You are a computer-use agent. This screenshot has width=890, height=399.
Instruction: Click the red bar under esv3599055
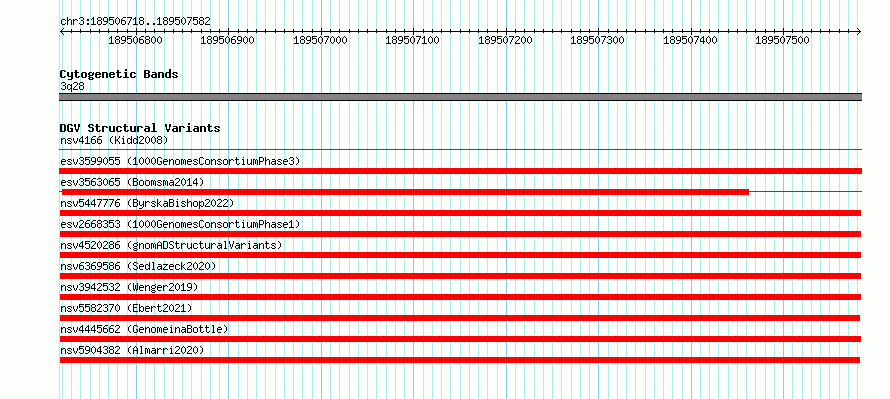click(x=460, y=171)
